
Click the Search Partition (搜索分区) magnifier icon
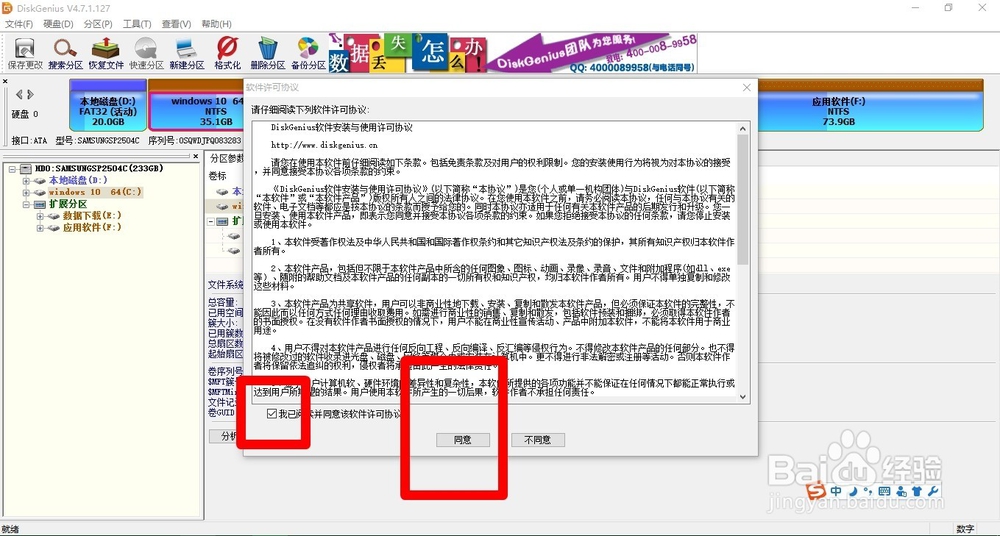65,53
